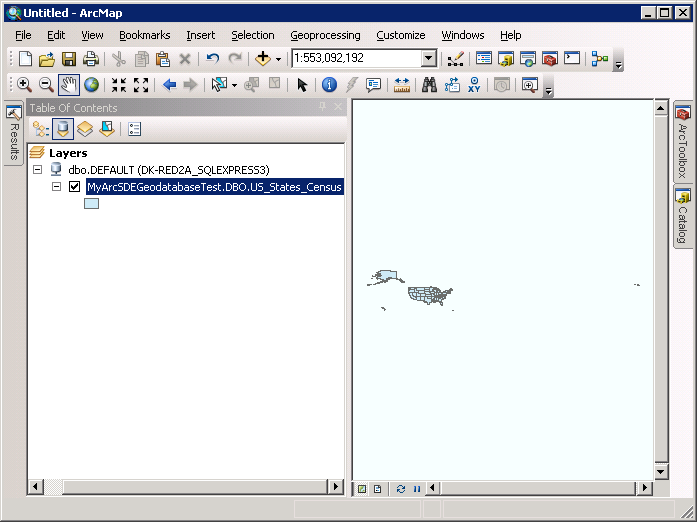Open the map scale dropdown
Viewport: 697px width, 522px height.
pyautogui.click(x=429, y=58)
